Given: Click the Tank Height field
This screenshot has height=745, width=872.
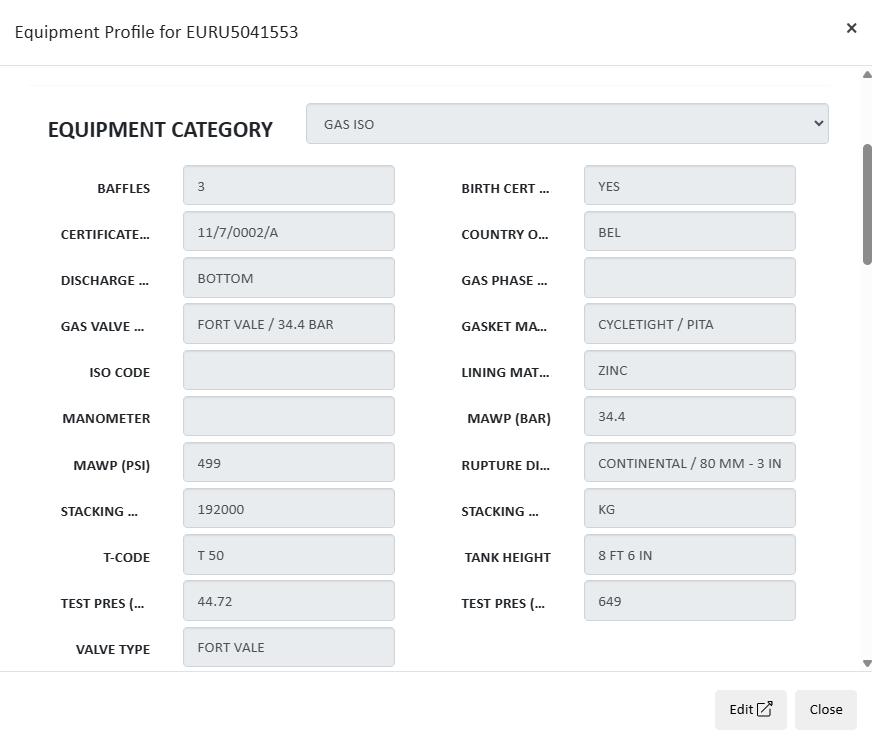Looking at the screenshot, I should pos(689,555).
